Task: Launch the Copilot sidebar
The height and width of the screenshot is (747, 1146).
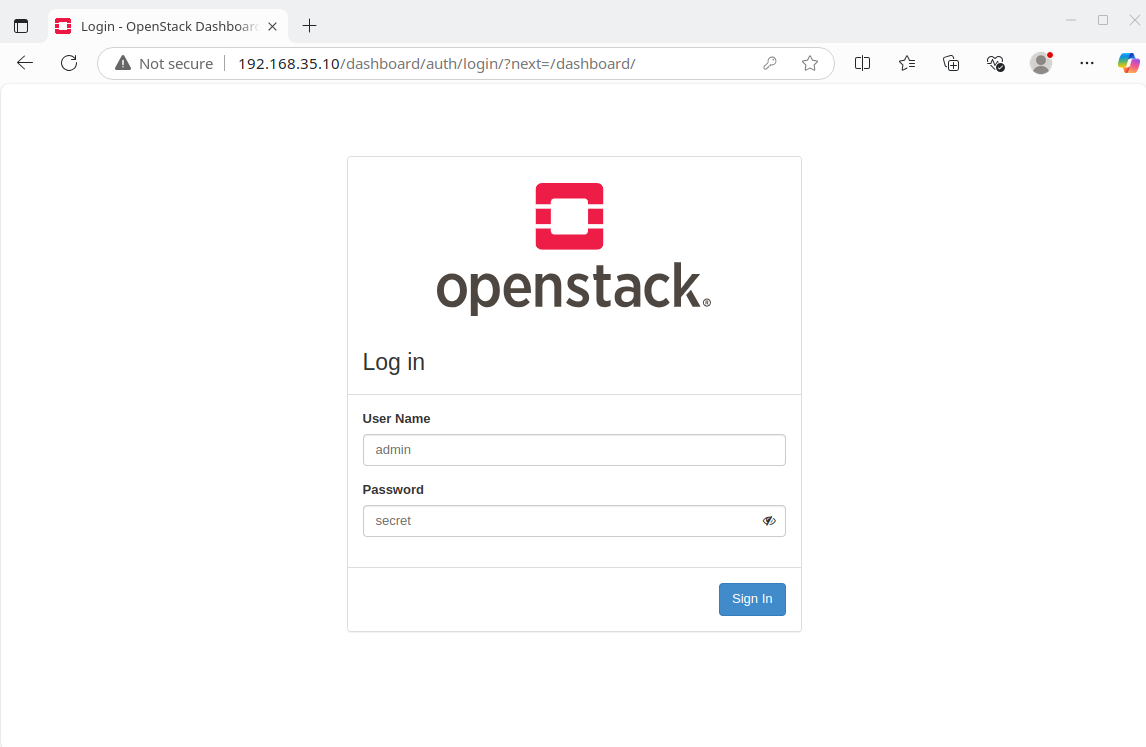Action: (x=1128, y=64)
